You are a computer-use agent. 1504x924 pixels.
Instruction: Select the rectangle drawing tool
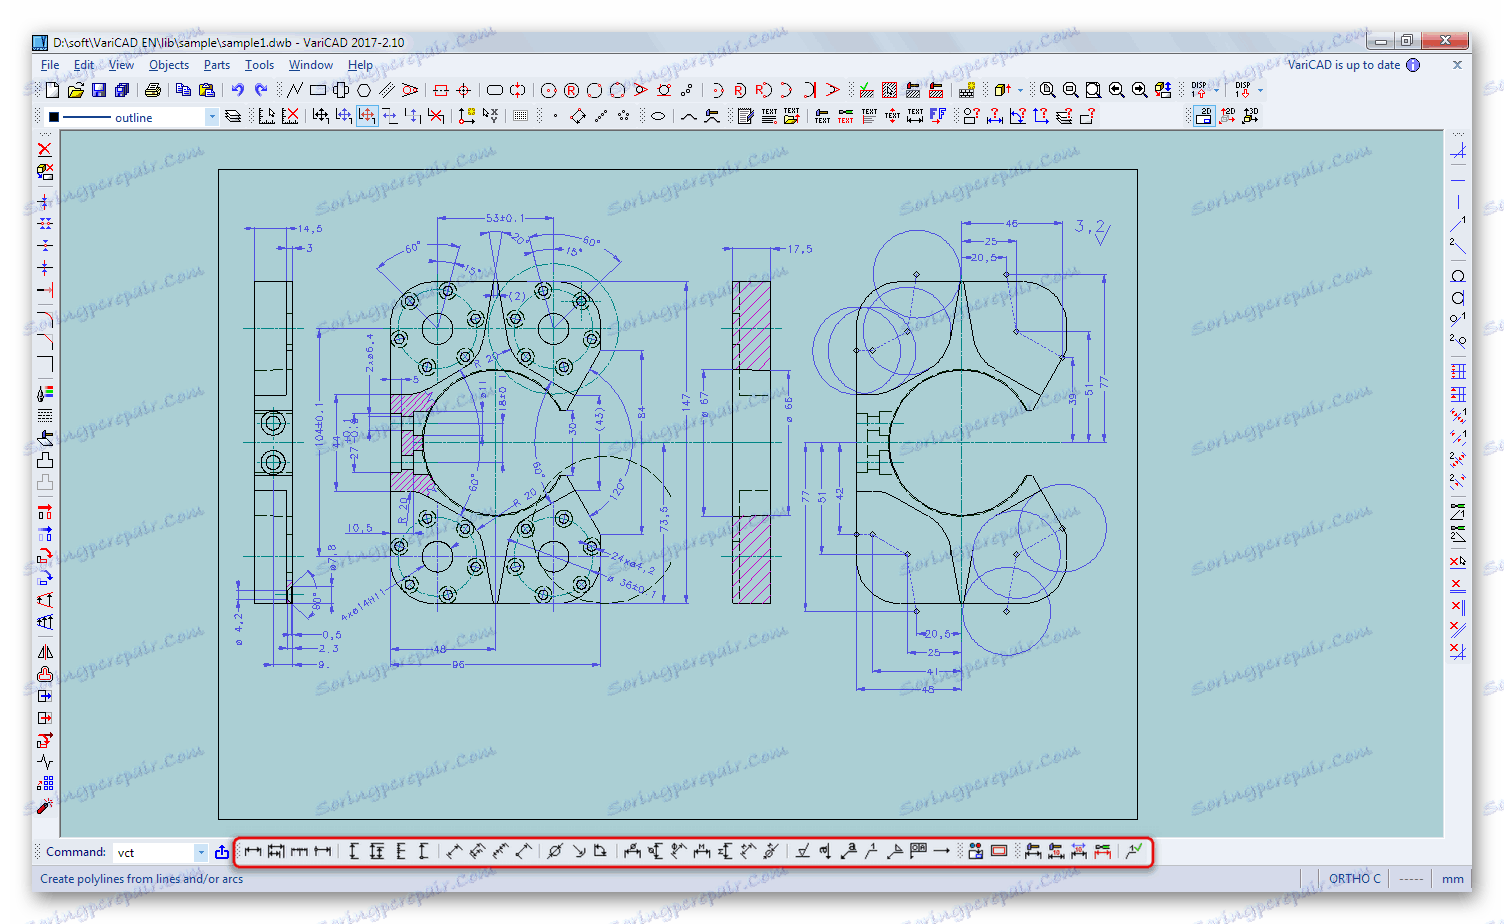[x=318, y=90]
